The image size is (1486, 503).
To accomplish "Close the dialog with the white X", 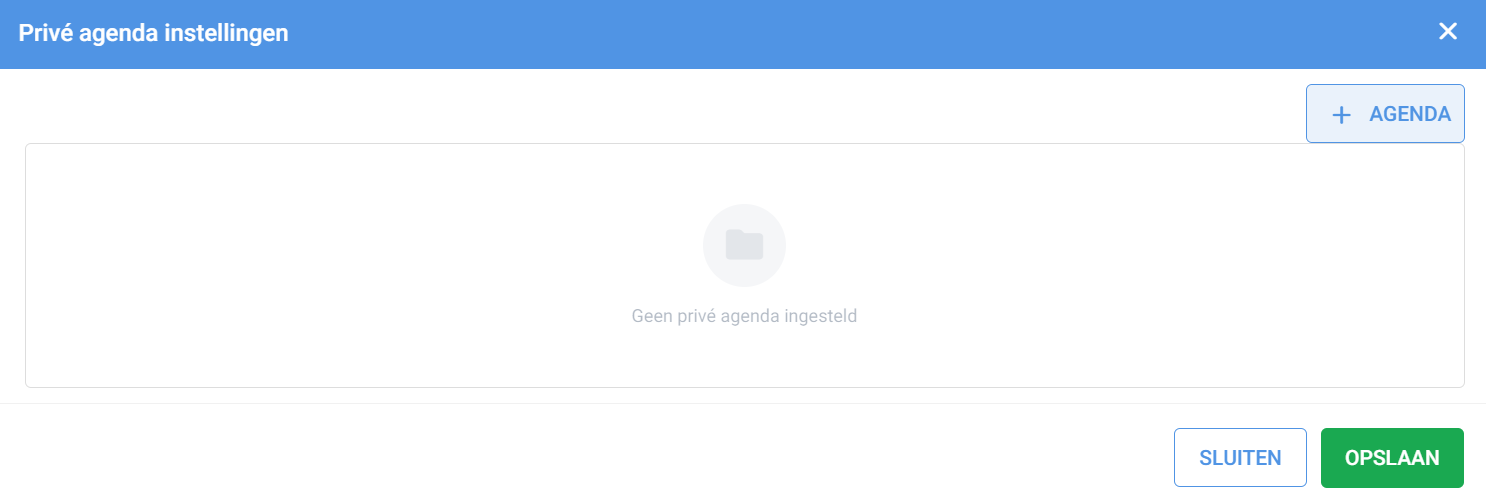I will pos(1448,32).
